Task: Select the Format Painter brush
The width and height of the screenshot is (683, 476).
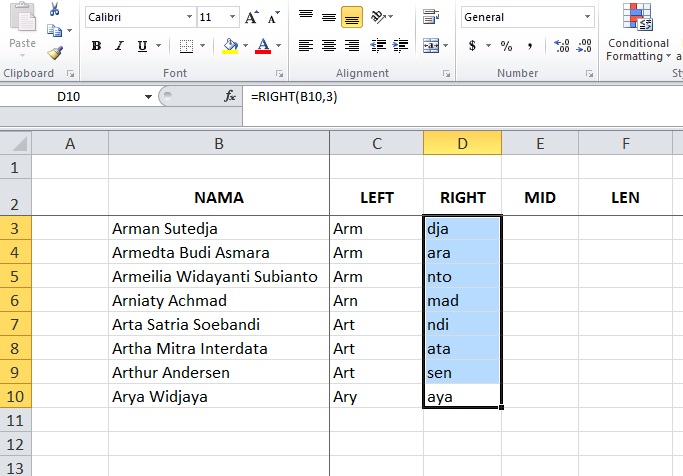Action: (x=54, y=53)
